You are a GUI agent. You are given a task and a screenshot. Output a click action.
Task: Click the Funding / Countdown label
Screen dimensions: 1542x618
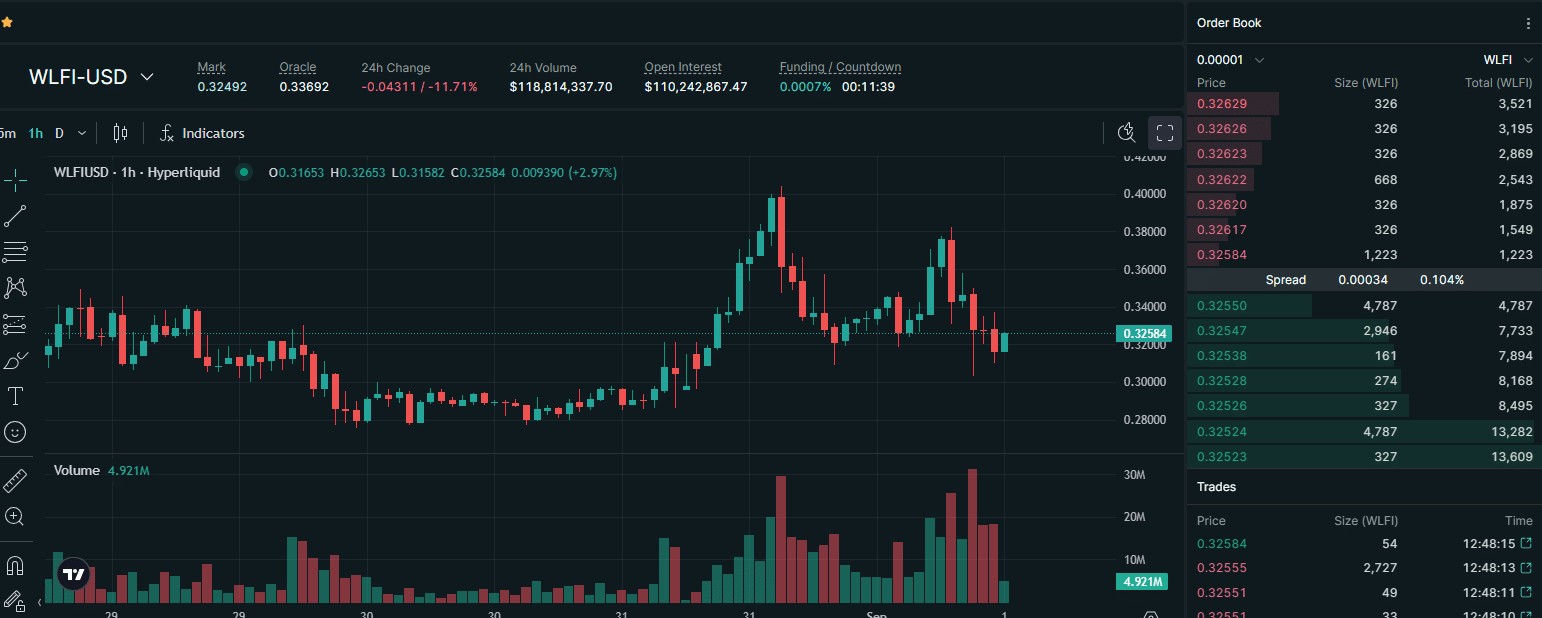point(841,68)
